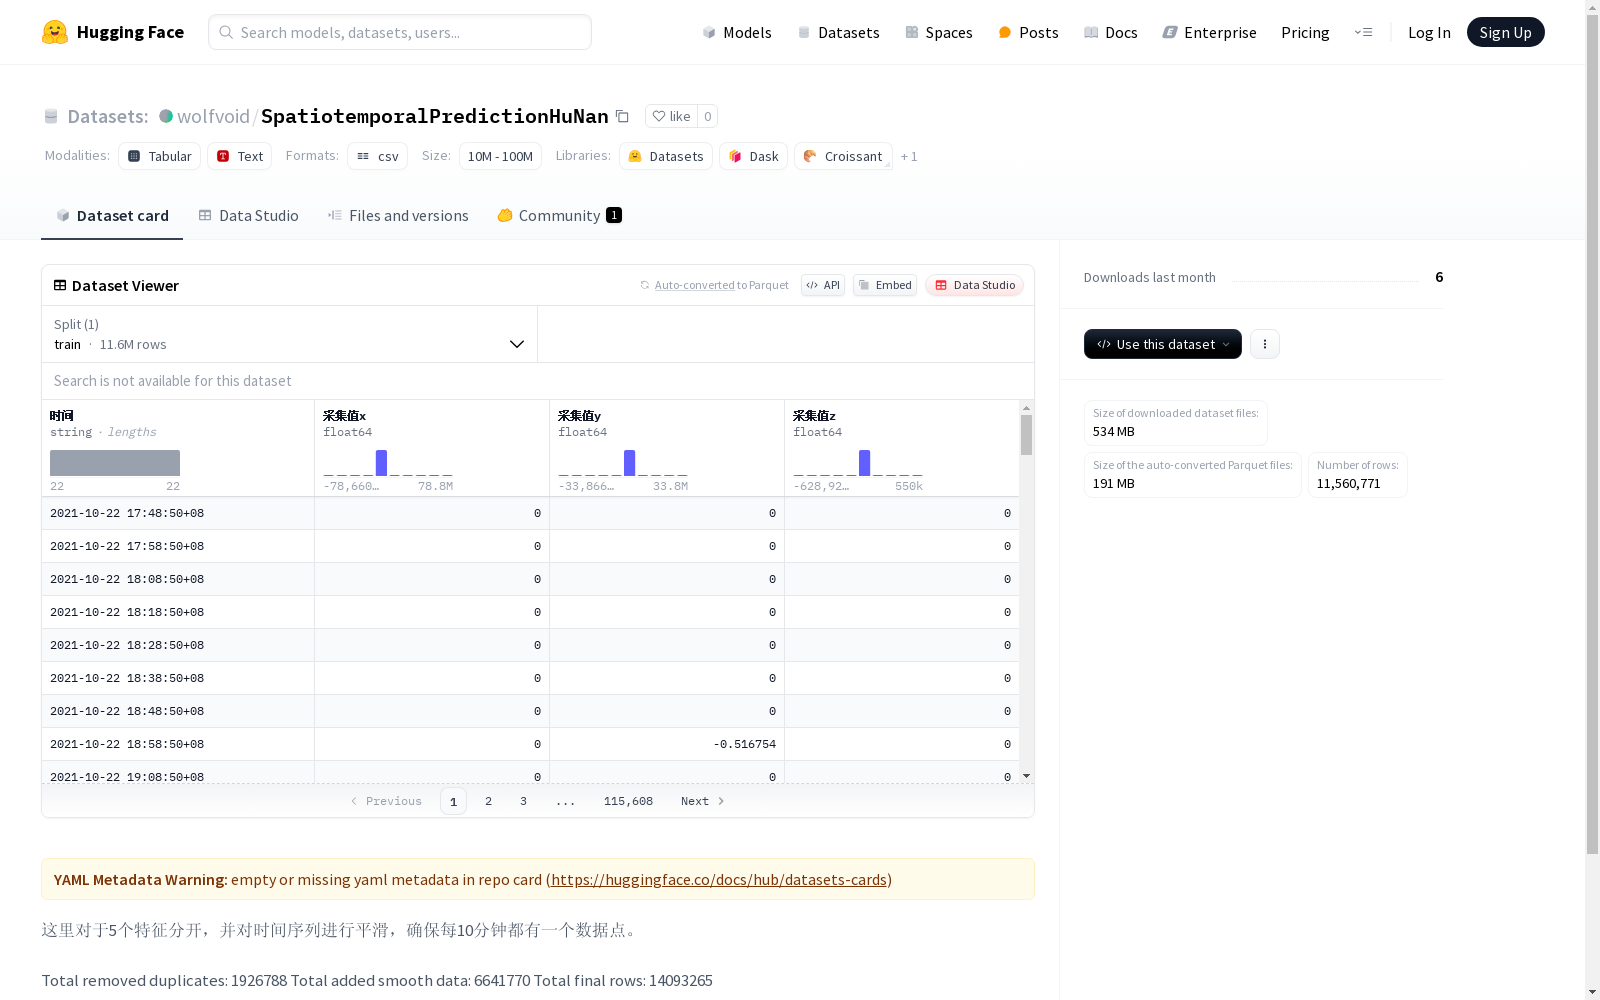Viewport: 1600px width, 1000px height.
Task: Click the Datasets: breadcrumb link
Action: (x=107, y=116)
